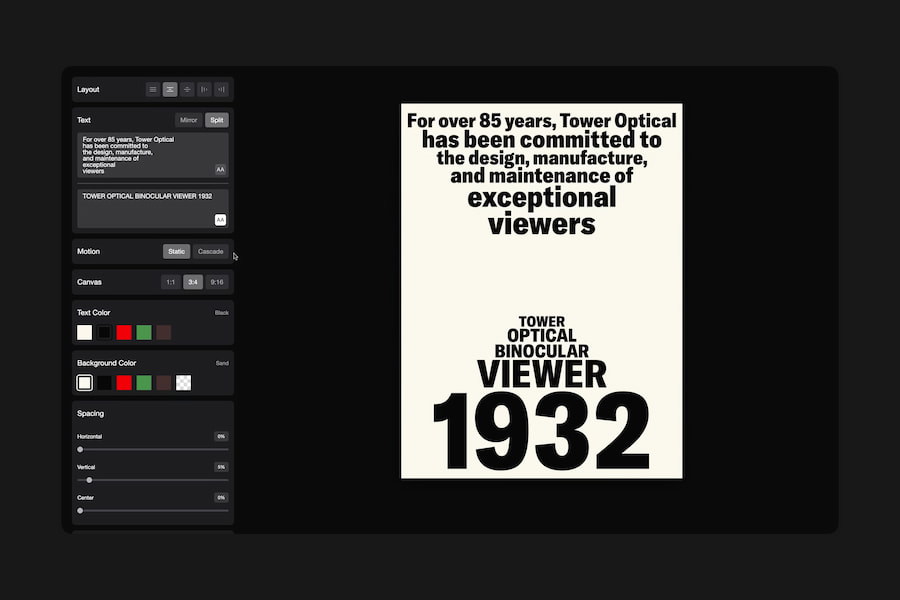Viewport: 900px width, 600px height.
Task: Switch Text mode to Split
Action: pyautogui.click(x=216, y=120)
